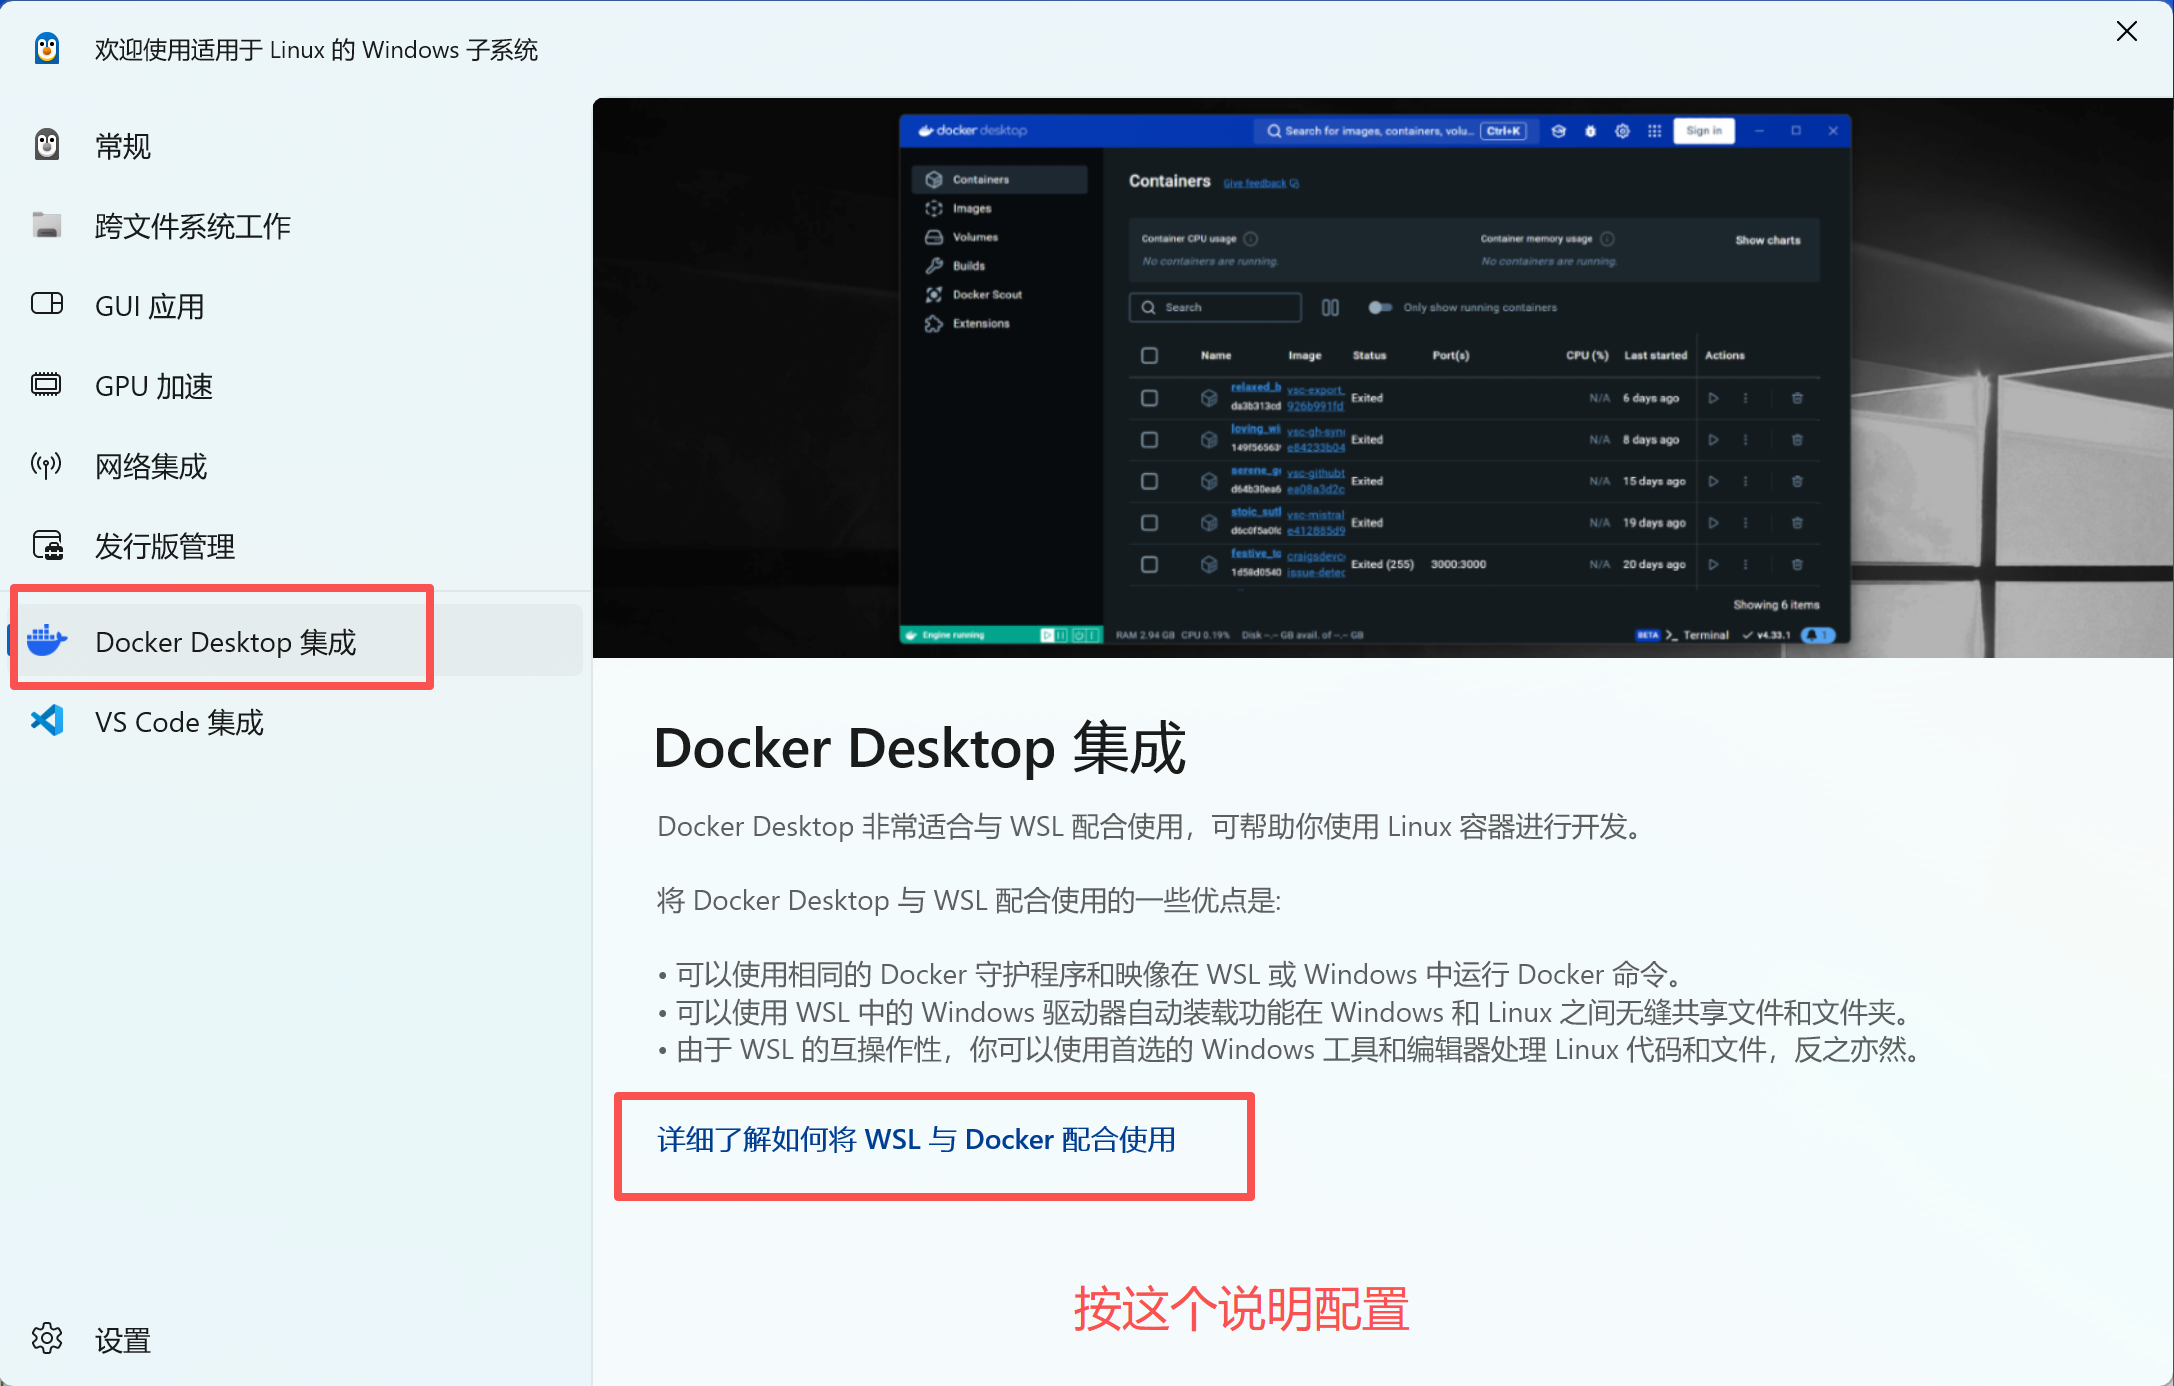This screenshot has height=1386, width=2174.
Task: Click the GUI 应用 window icon
Action: click(47, 304)
